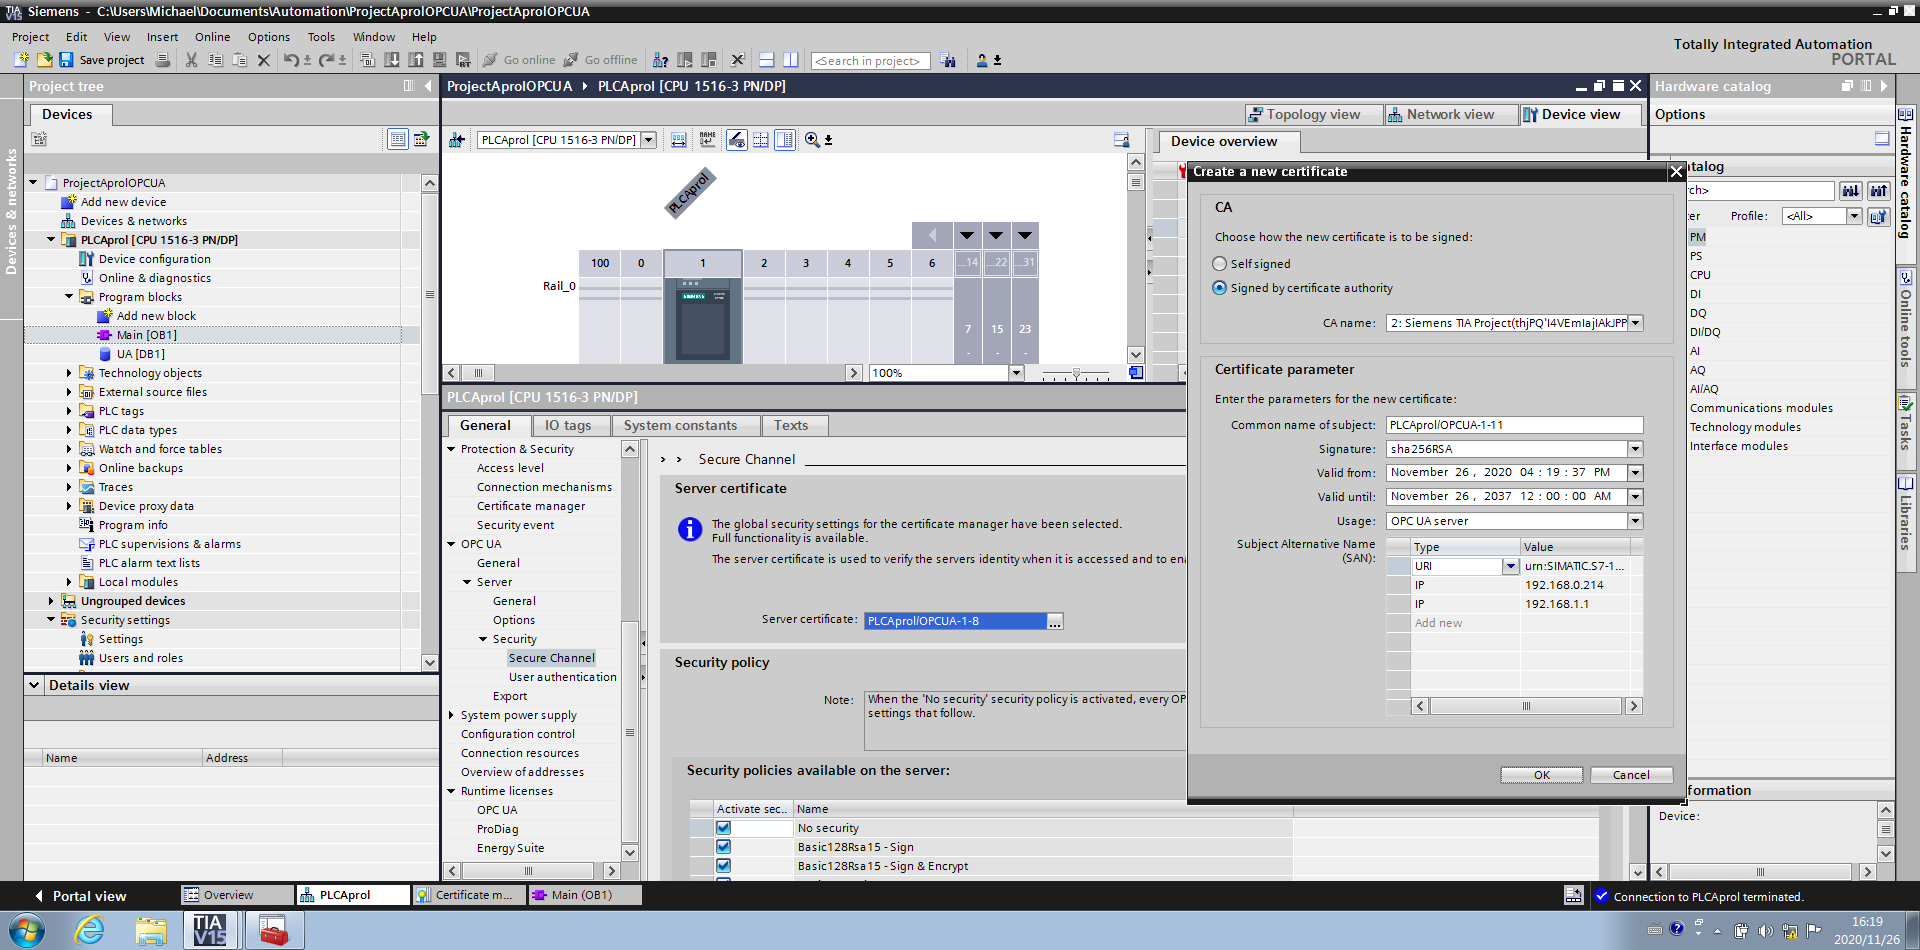Click the search binoculars icon beside project search

tap(948, 60)
